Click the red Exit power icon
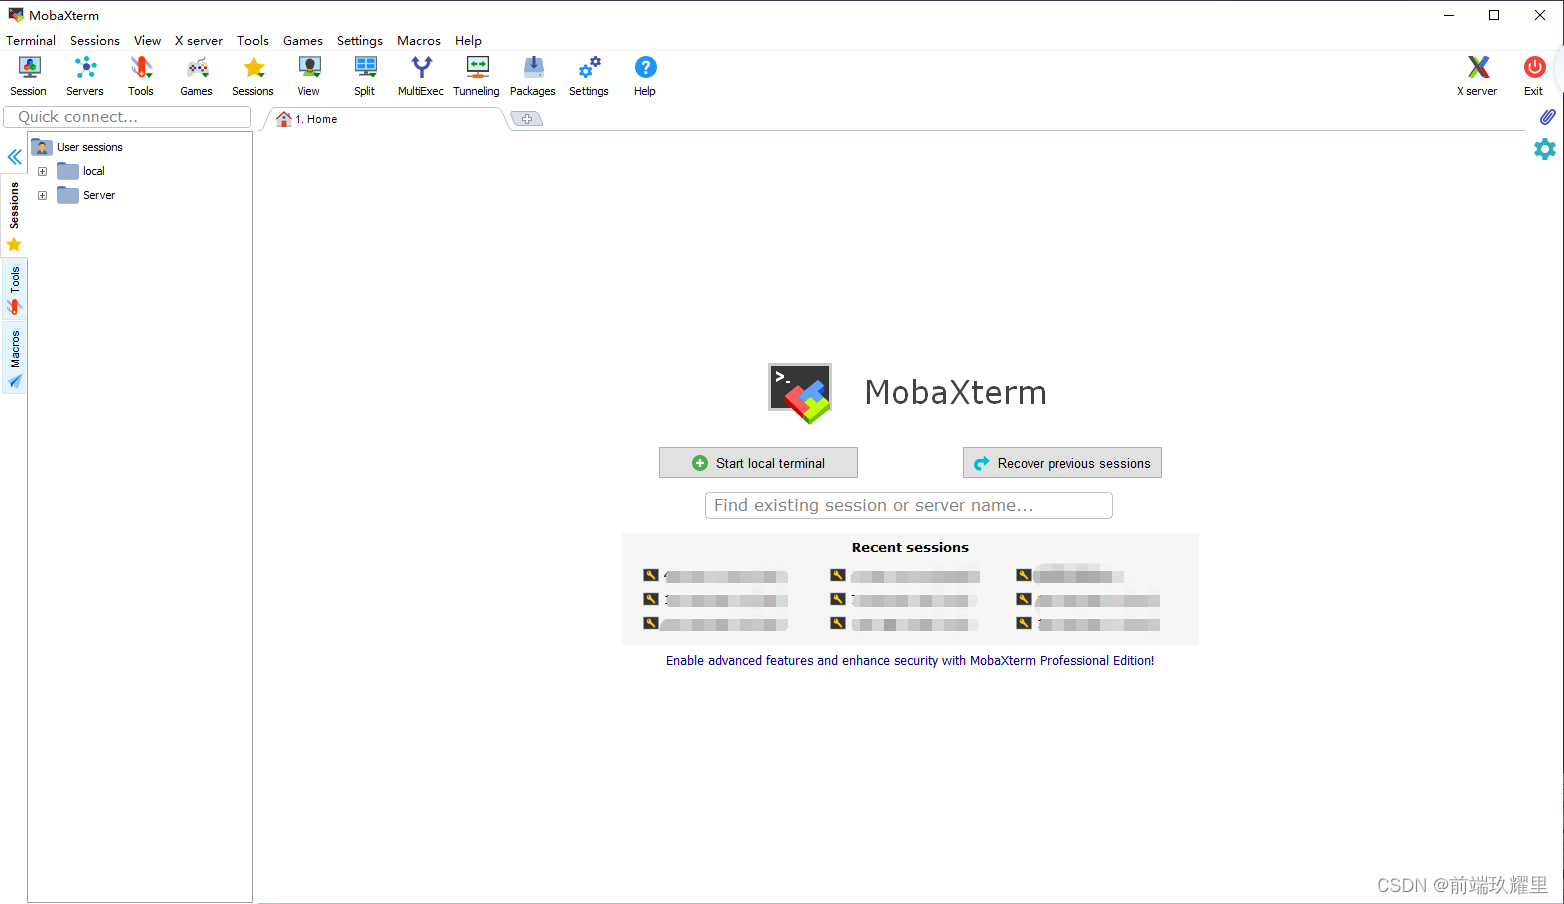1564x904 pixels. coord(1533,76)
